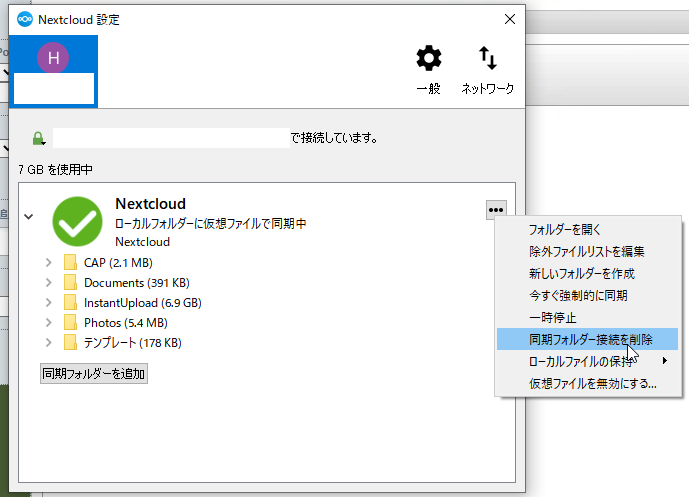Image resolution: width=689 pixels, height=497 pixels.
Task: Choose 今すぐ強制的に同期 menu entry
Action: tap(587, 295)
